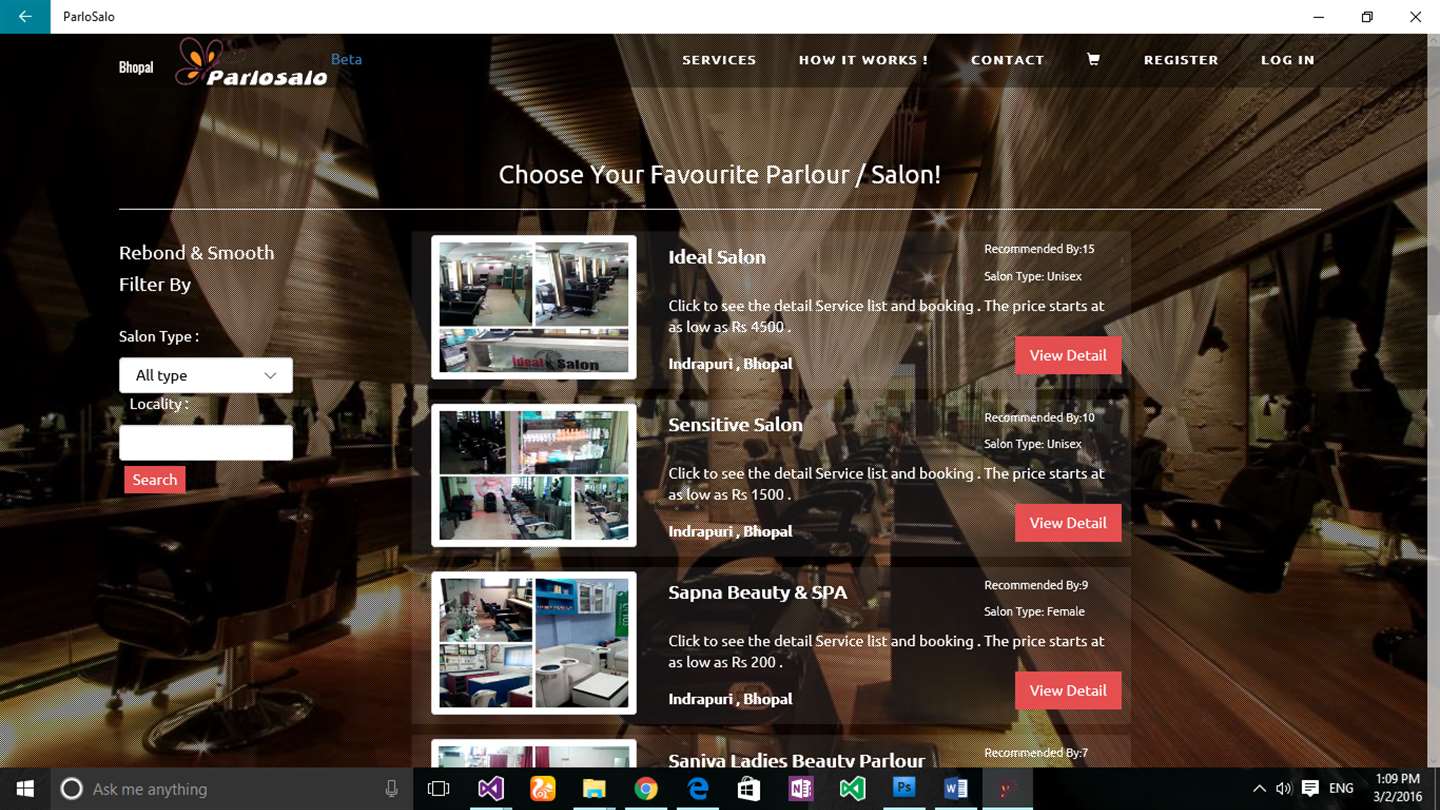Screen dimensions: 1440x810
Task: Open the Windows Start menu
Action: coord(25,789)
